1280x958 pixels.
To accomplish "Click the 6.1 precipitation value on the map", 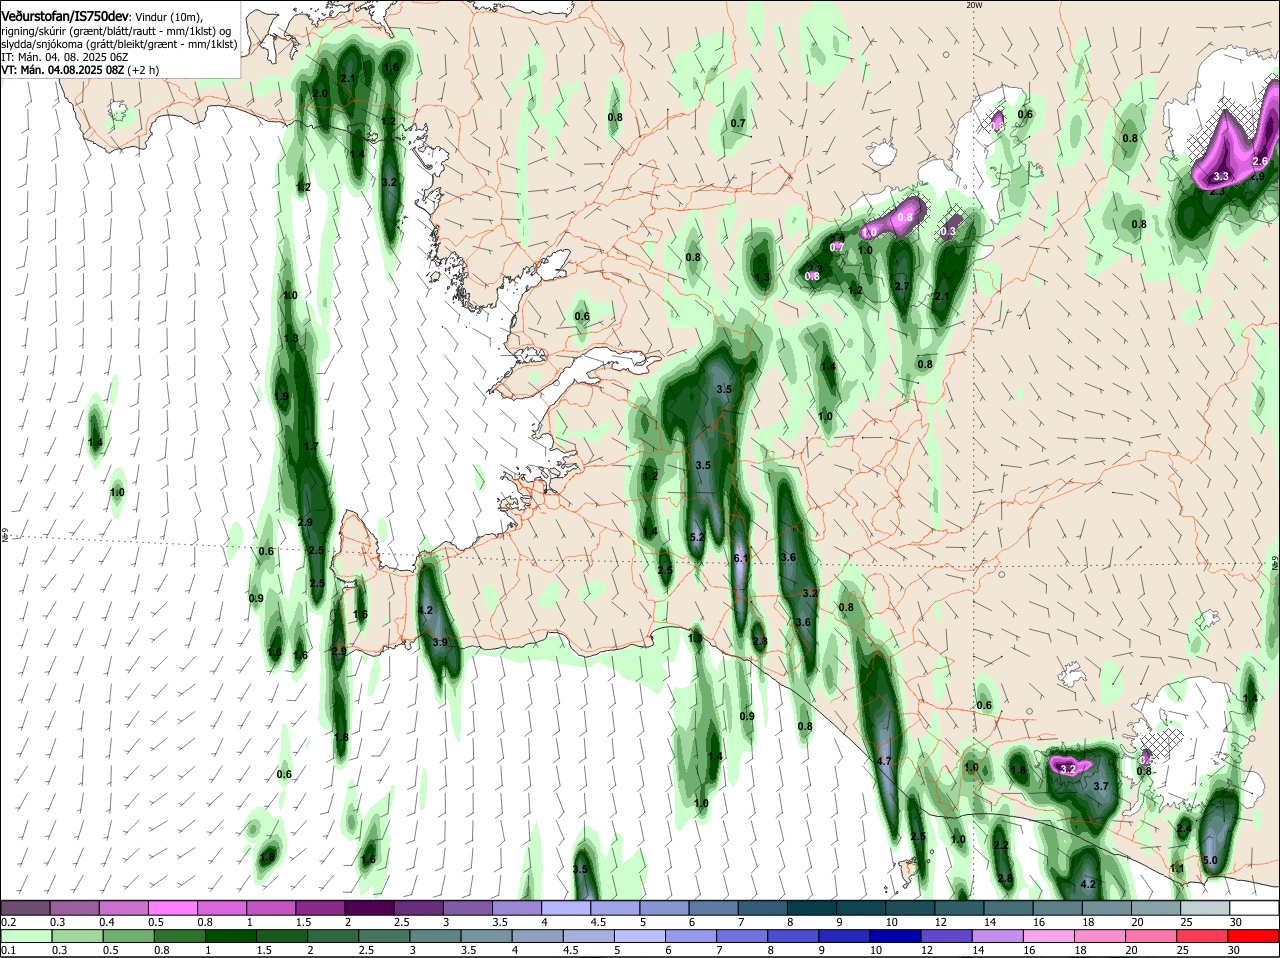I will (x=741, y=558).
